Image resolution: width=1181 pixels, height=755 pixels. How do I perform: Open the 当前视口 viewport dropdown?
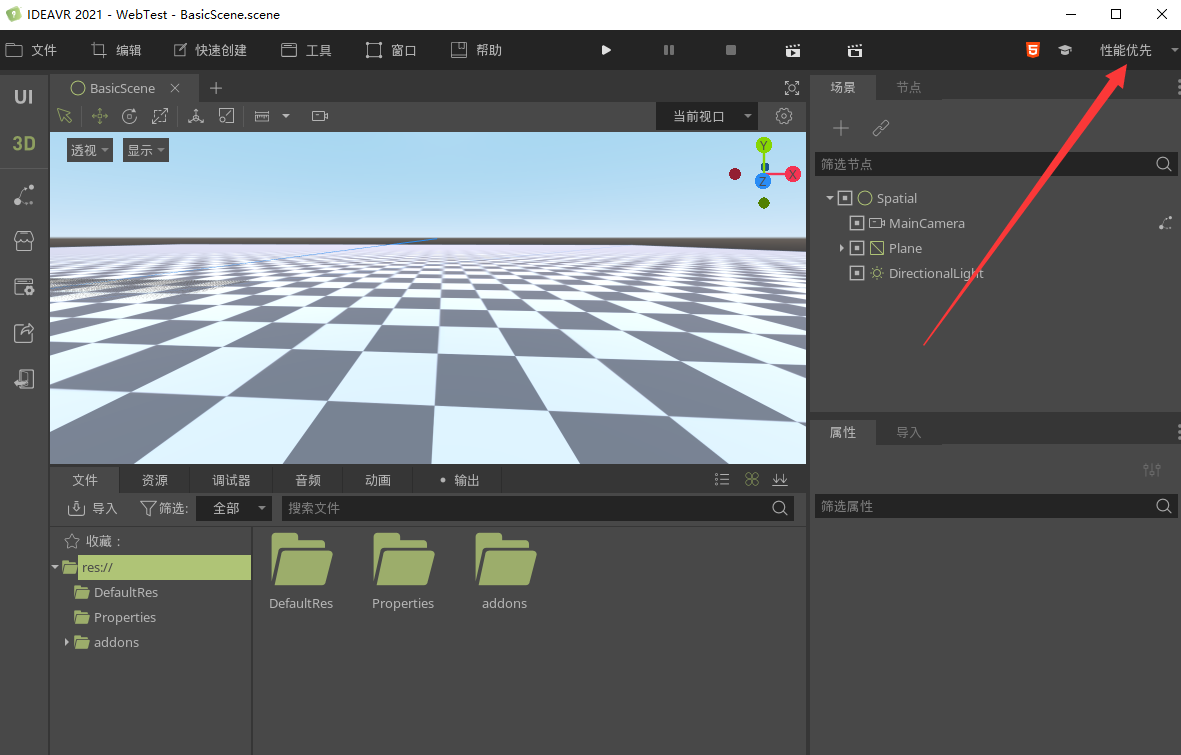706,116
